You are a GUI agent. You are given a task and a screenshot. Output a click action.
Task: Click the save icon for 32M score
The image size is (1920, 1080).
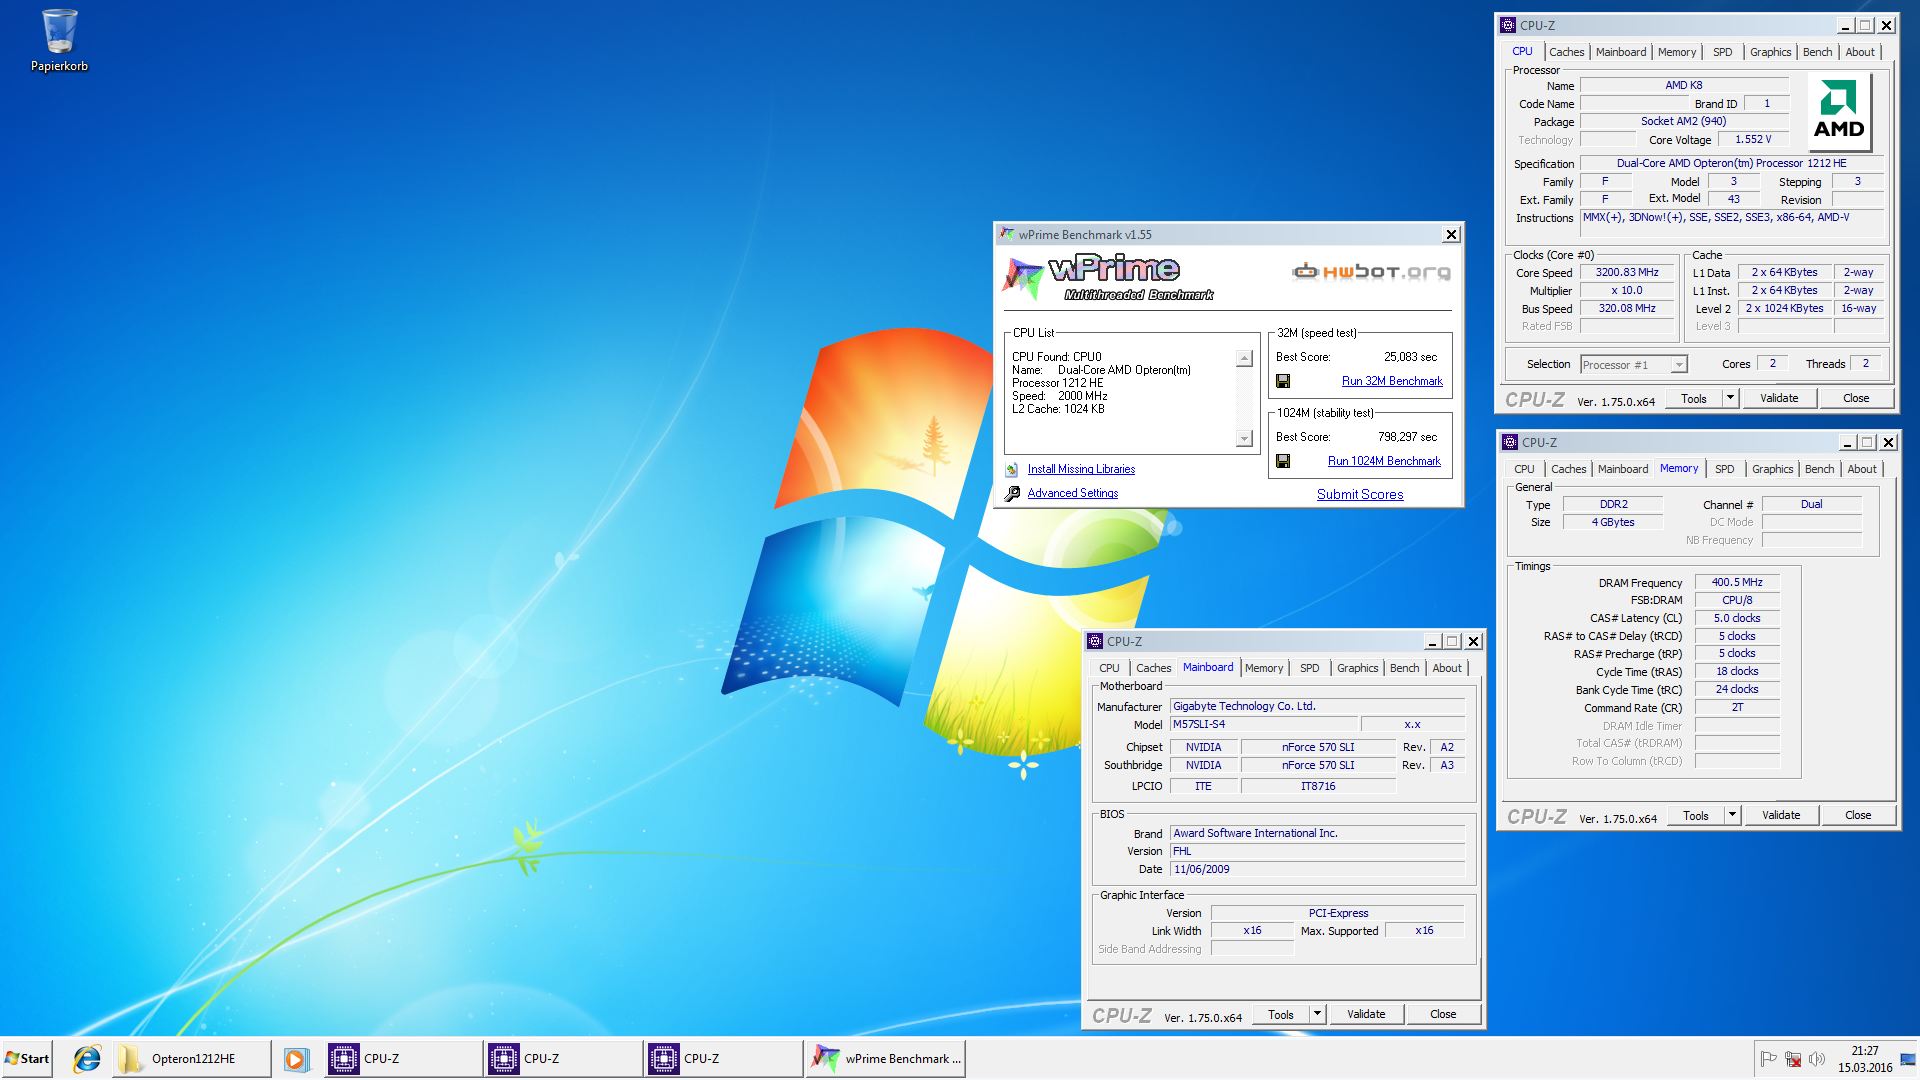click(1283, 381)
